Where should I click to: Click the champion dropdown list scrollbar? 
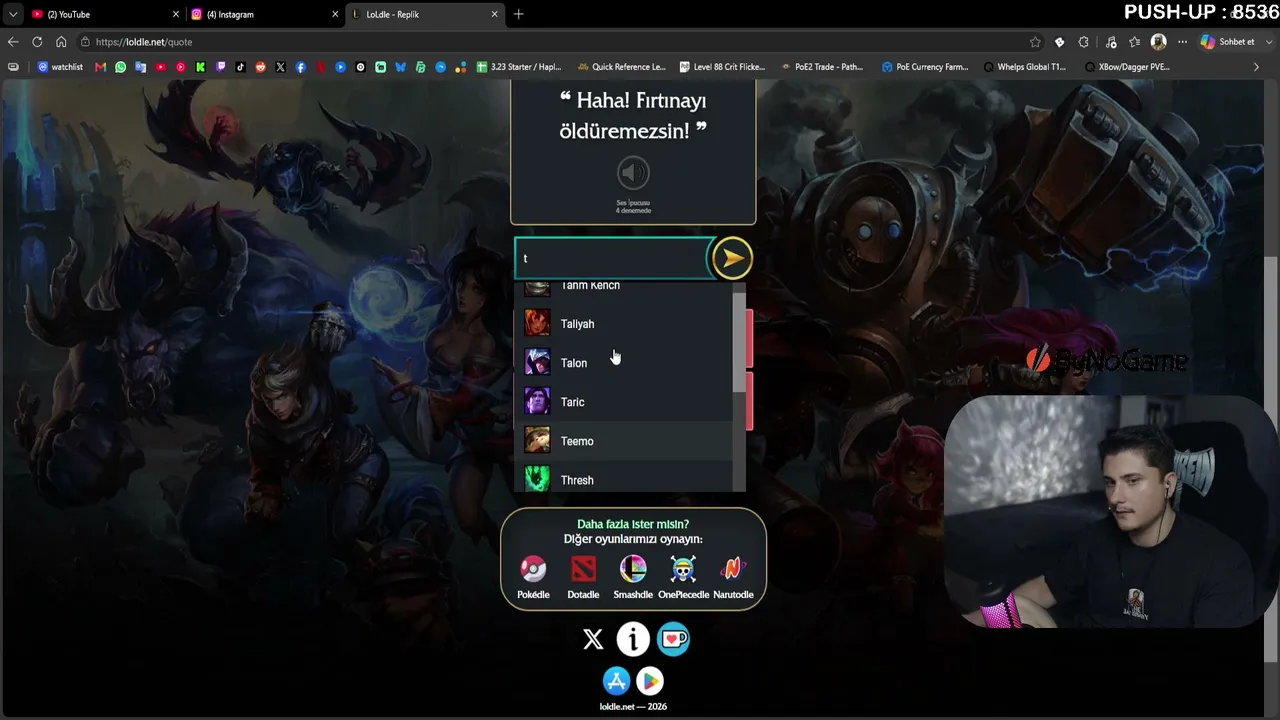739,343
